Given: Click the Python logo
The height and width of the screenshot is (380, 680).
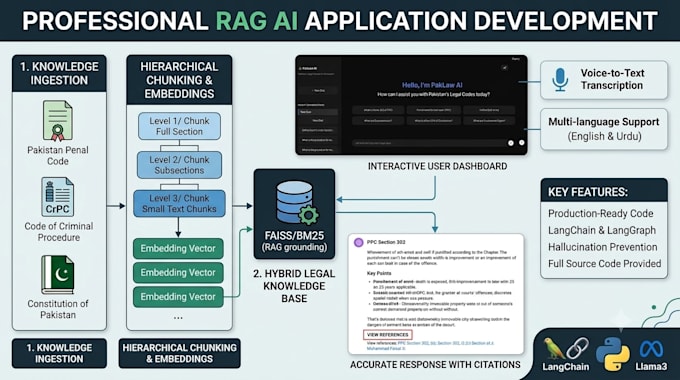Looking at the screenshot, I should (613, 354).
